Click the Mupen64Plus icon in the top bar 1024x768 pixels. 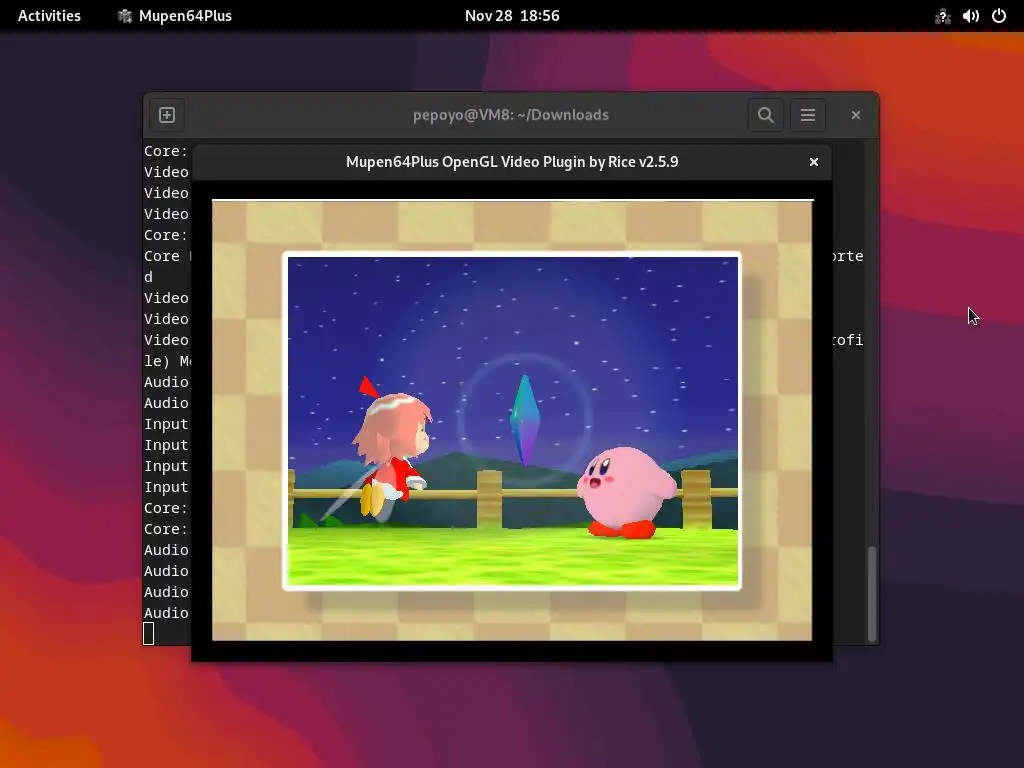(x=125, y=16)
